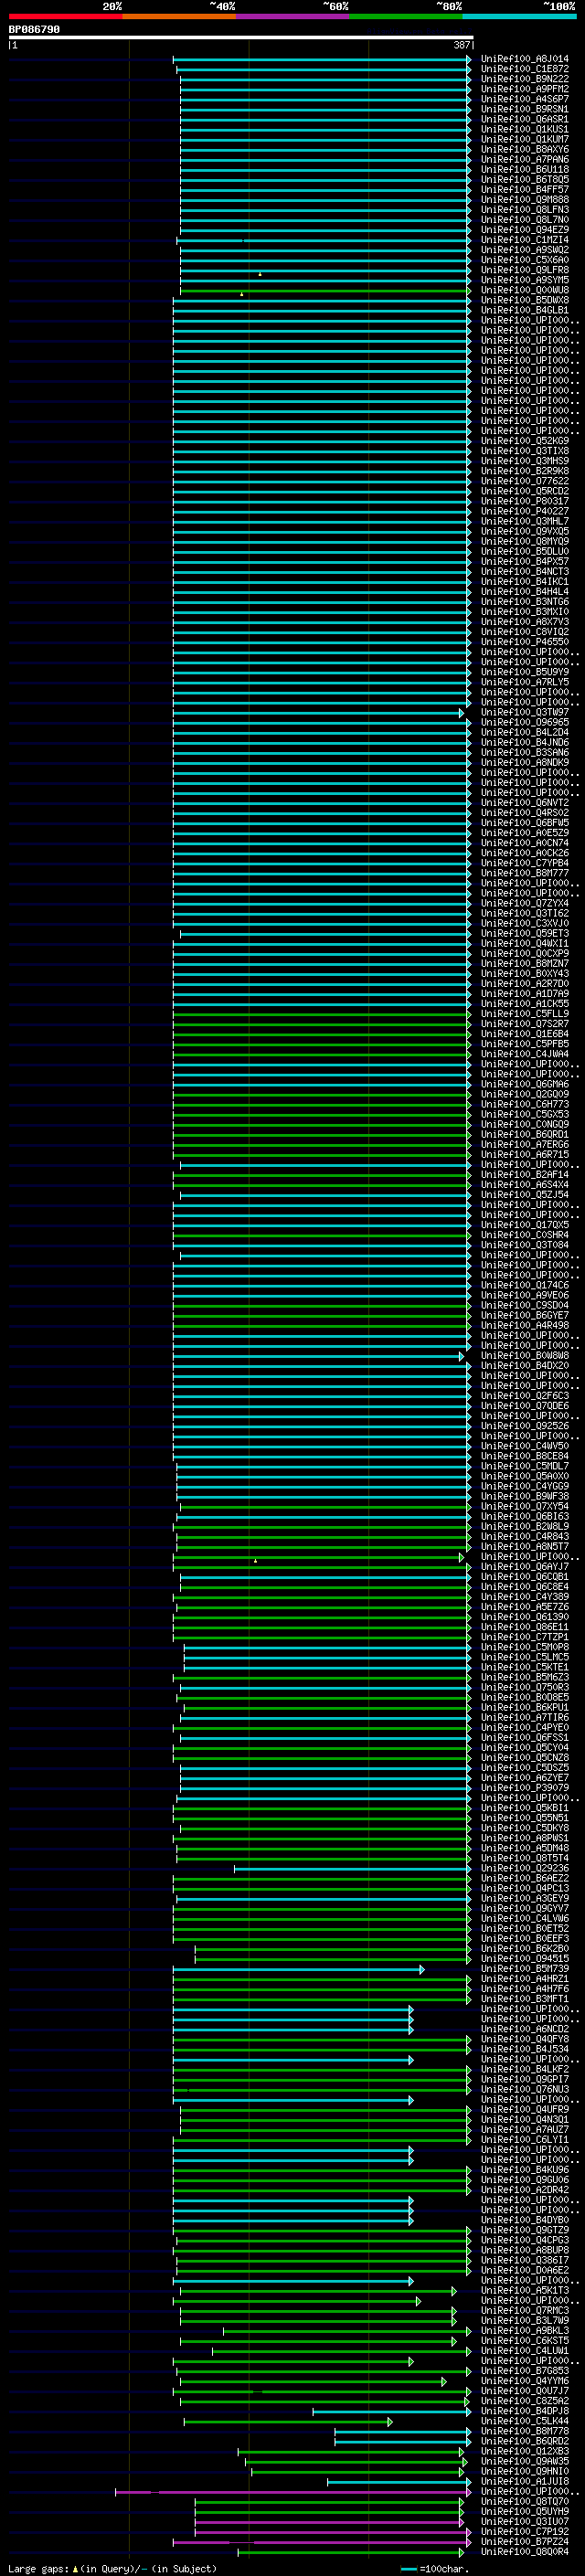Select UniRef100_P80317 label

(525, 501)
